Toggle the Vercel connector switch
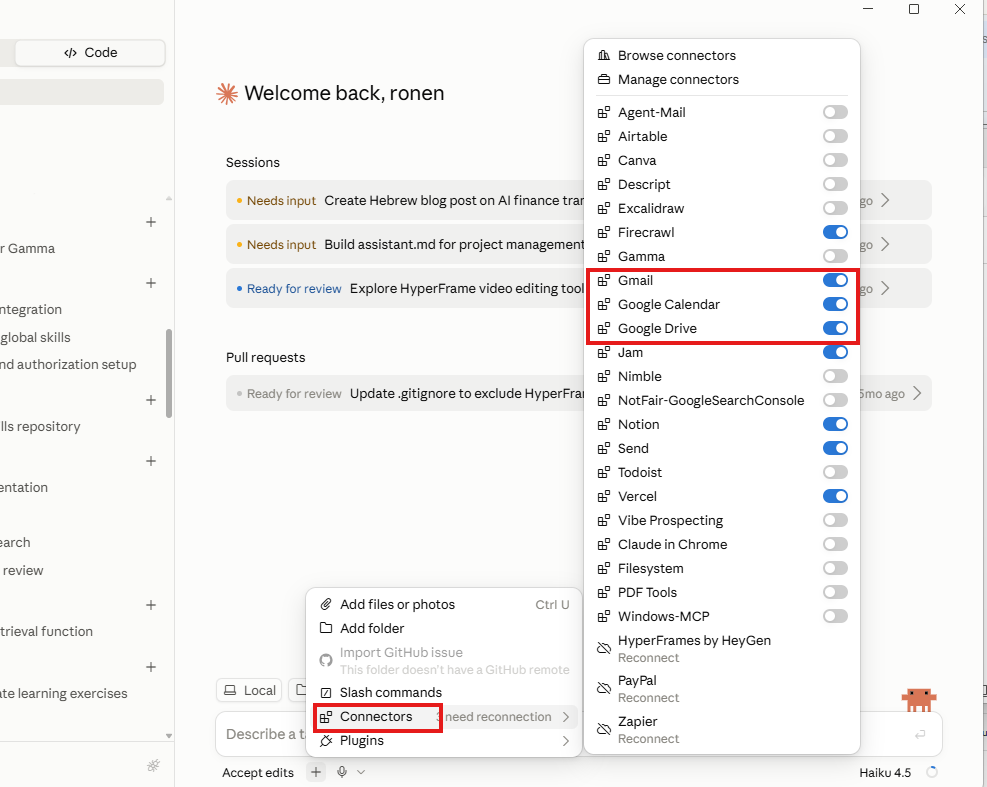Viewport: 987px width, 787px height. pos(835,496)
